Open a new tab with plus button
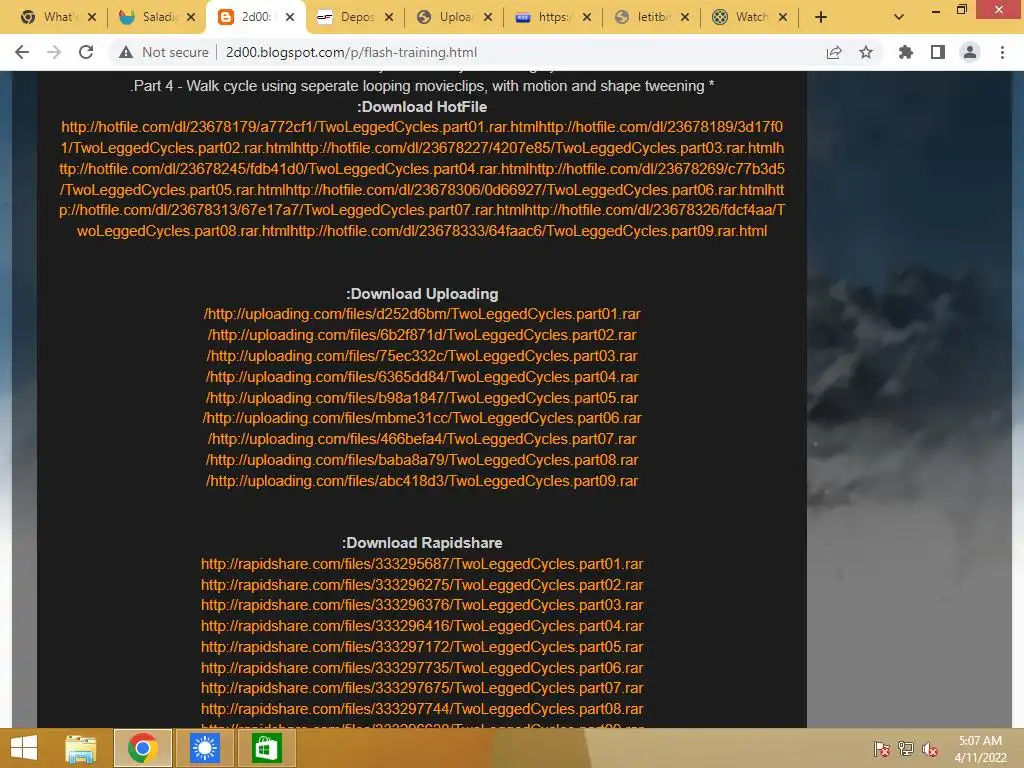Image resolution: width=1024 pixels, height=768 pixels. click(821, 18)
